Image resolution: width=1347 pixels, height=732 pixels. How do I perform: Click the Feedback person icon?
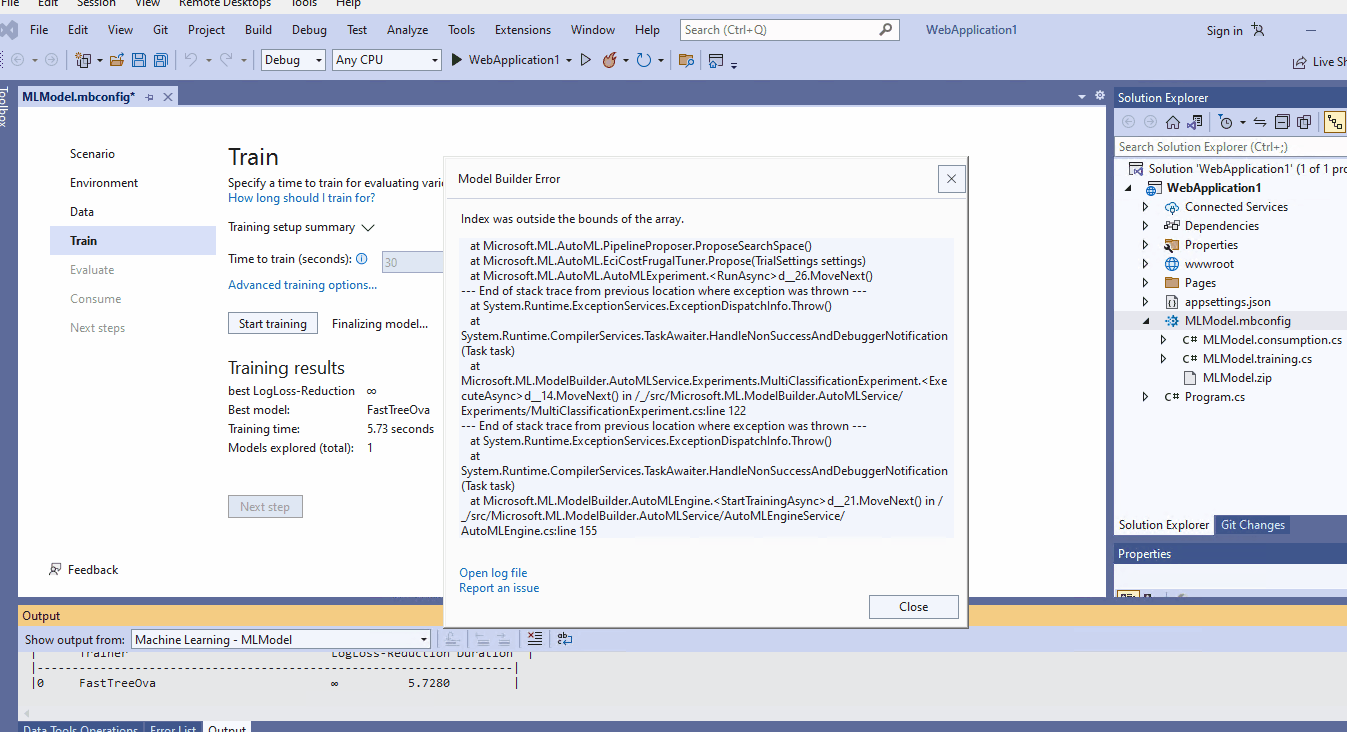(55, 570)
